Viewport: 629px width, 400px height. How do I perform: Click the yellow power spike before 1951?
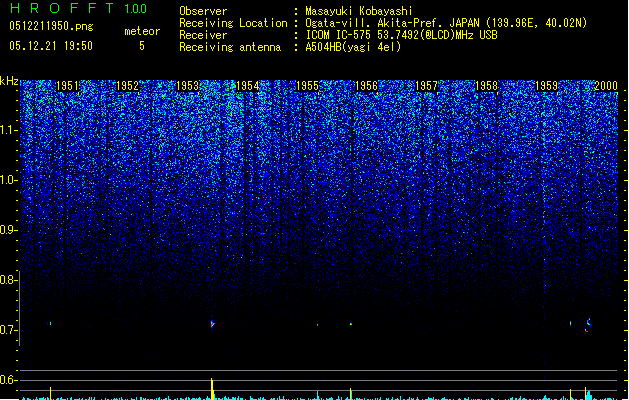pos(51,393)
